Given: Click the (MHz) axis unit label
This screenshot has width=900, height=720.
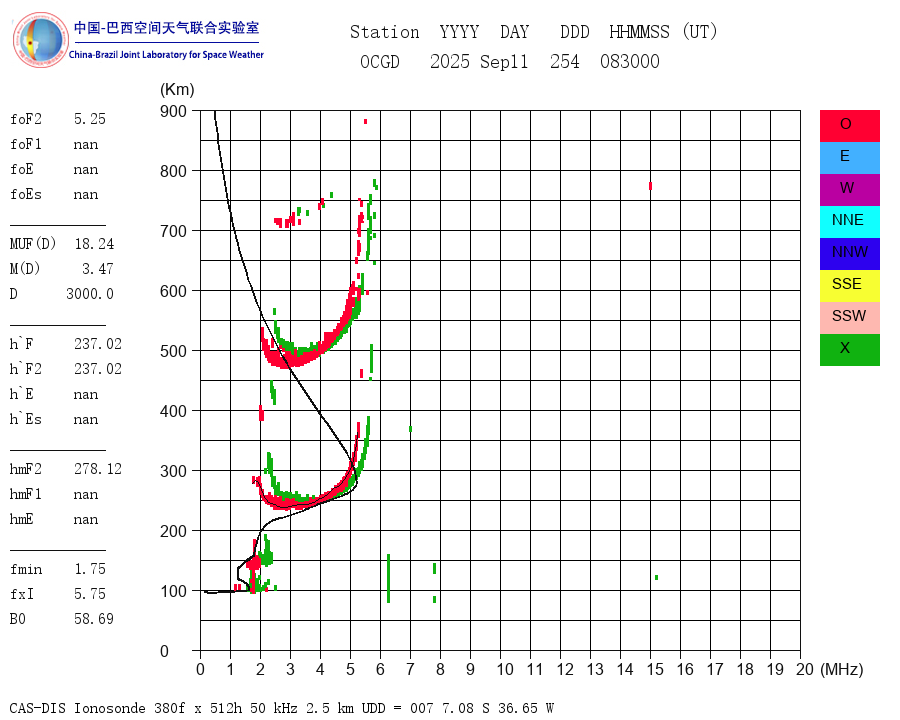Looking at the screenshot, I should click(842, 669).
